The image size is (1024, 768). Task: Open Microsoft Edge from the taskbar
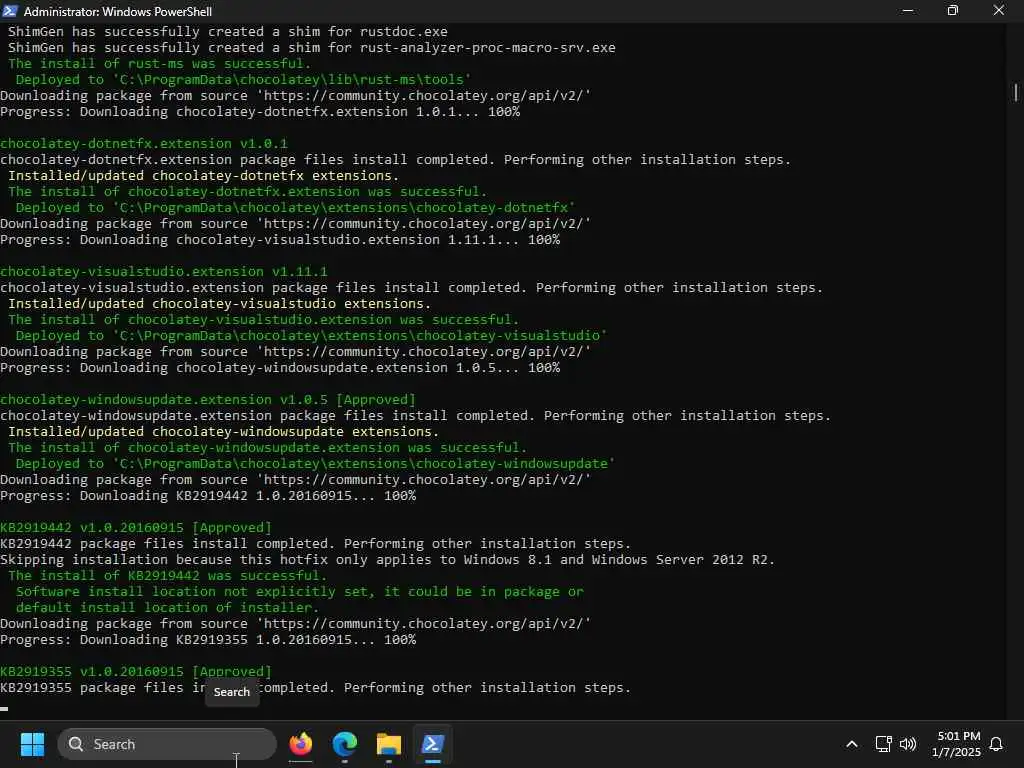[344, 744]
